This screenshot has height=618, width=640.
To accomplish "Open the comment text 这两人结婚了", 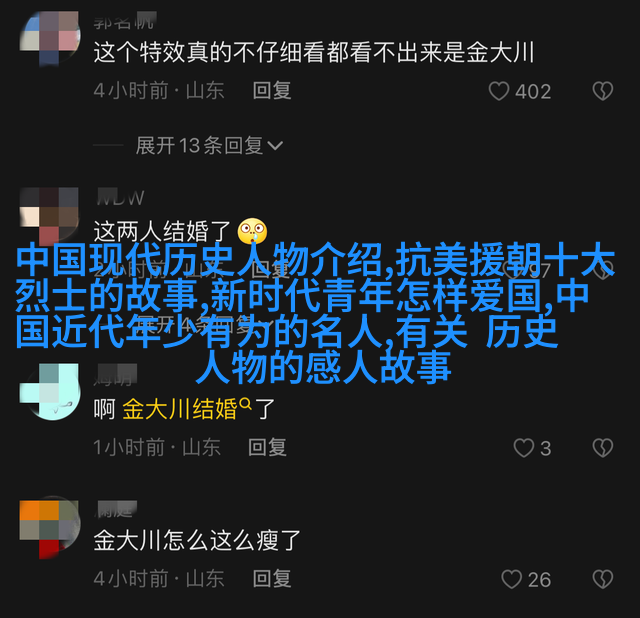I will click(x=162, y=231).
